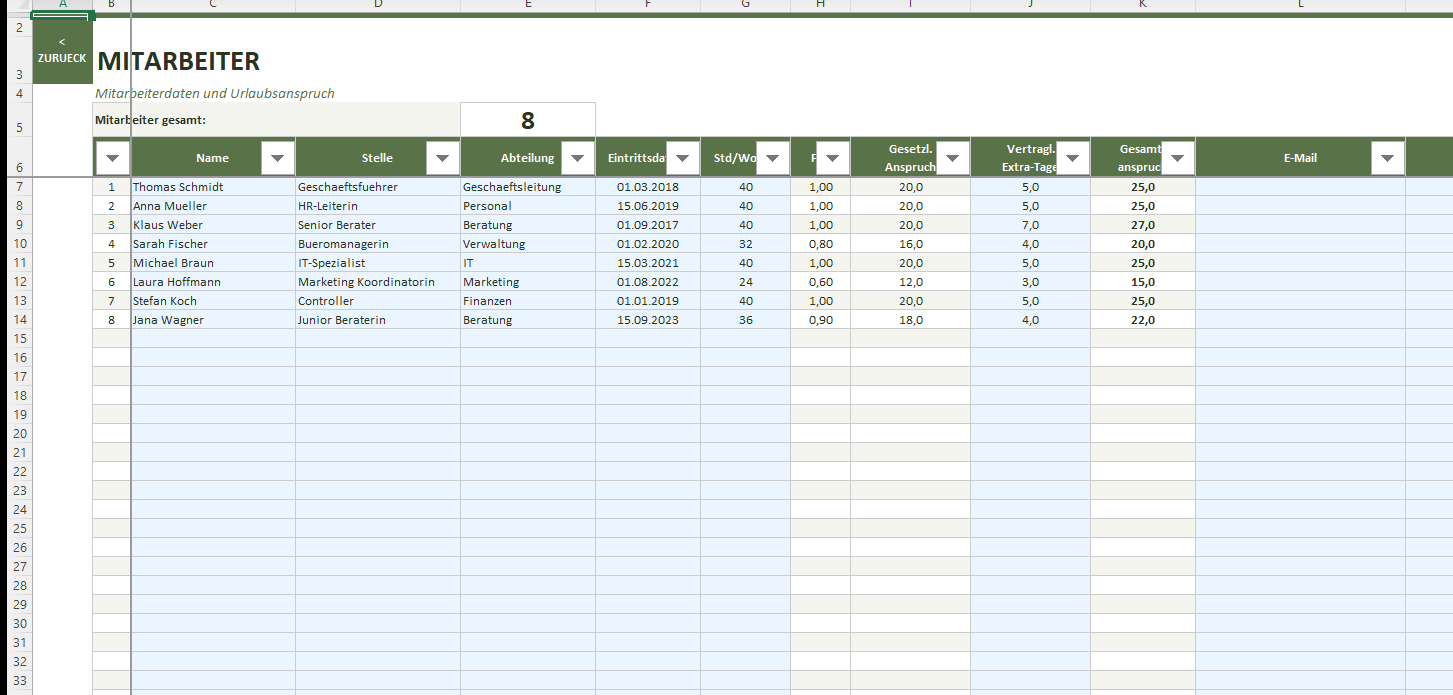Click the ZURUECK back button
This screenshot has height=695, width=1453.
pos(62,51)
